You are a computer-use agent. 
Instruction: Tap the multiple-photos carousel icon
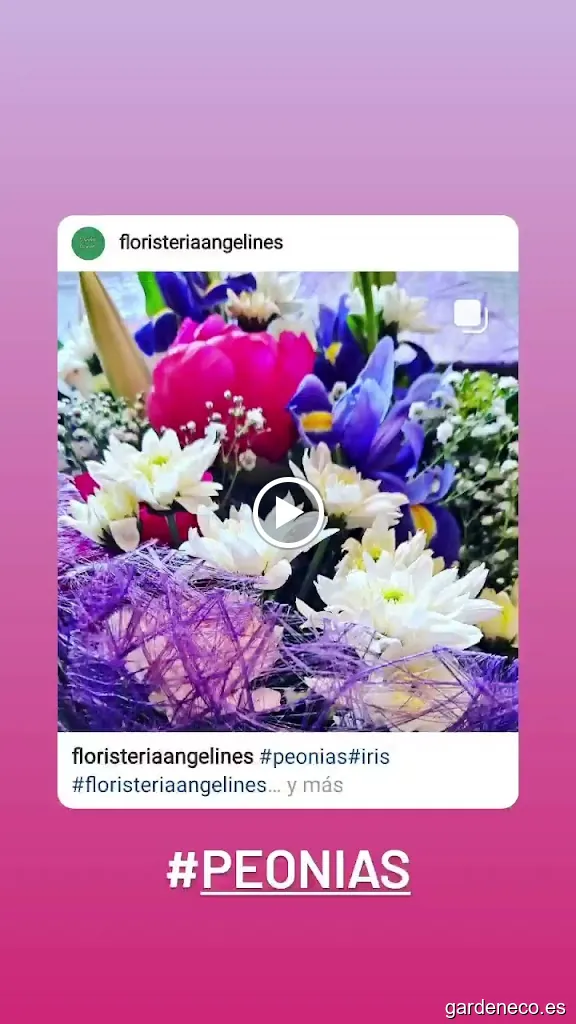tap(470, 316)
